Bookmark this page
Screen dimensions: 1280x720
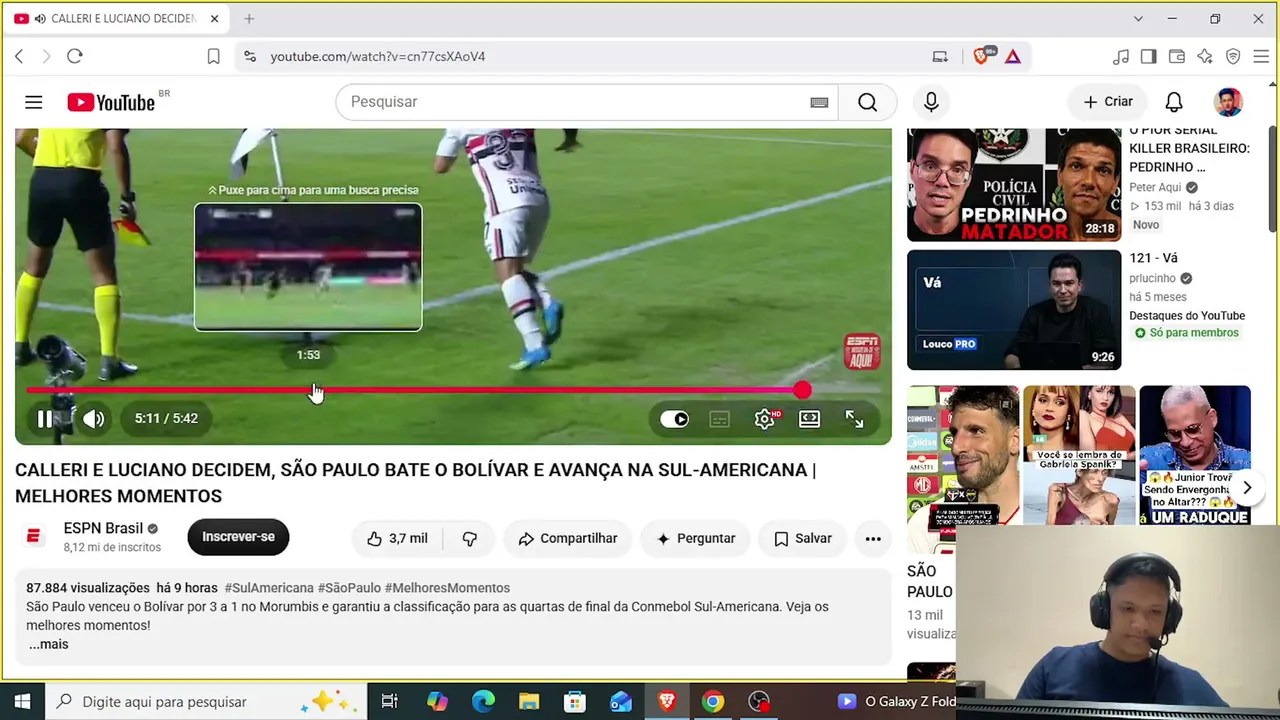pyautogui.click(x=213, y=57)
